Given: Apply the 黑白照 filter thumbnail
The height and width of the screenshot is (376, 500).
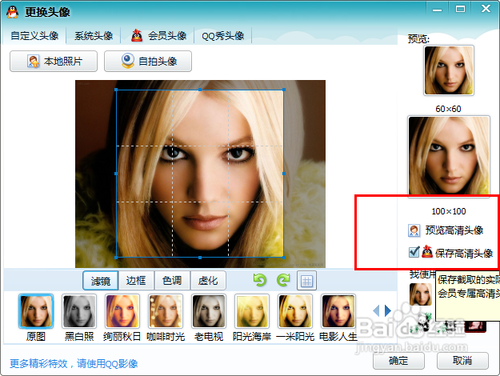Looking at the screenshot, I should point(79,311).
